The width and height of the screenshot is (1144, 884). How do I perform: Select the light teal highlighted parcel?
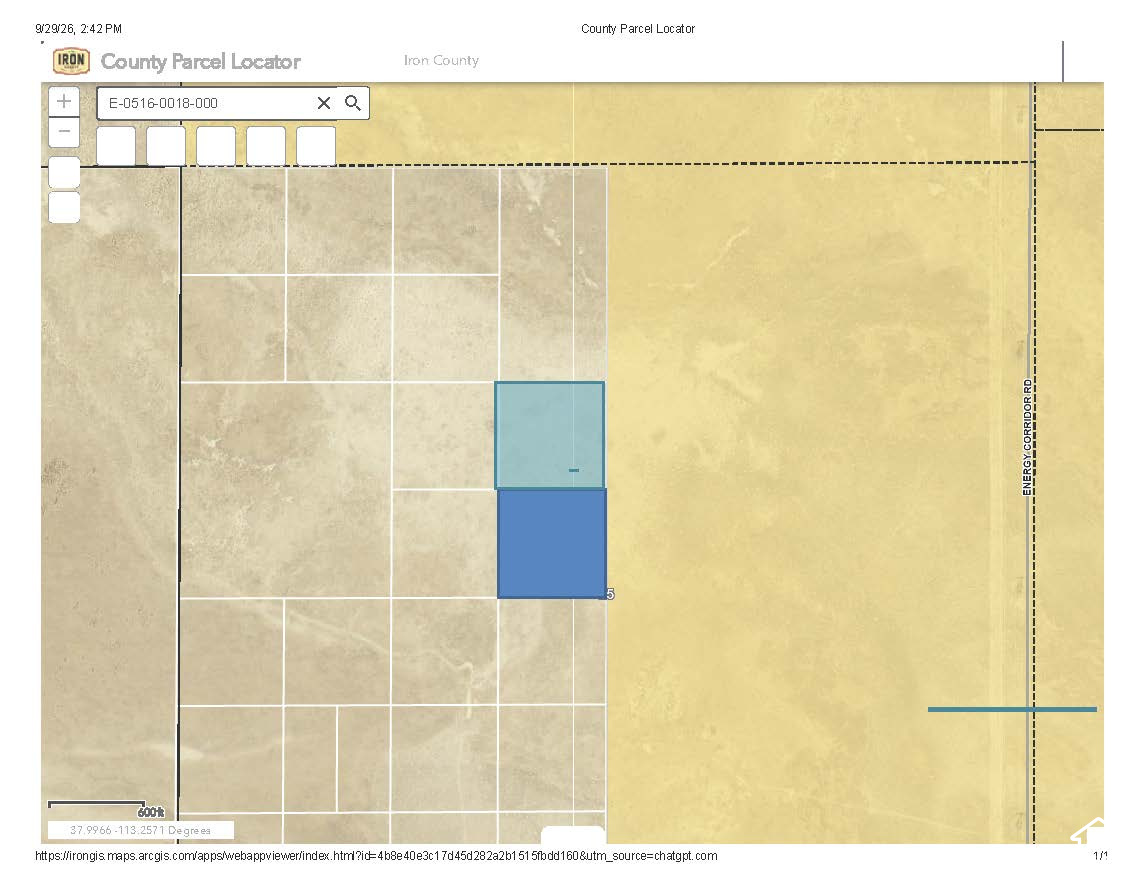(x=549, y=435)
